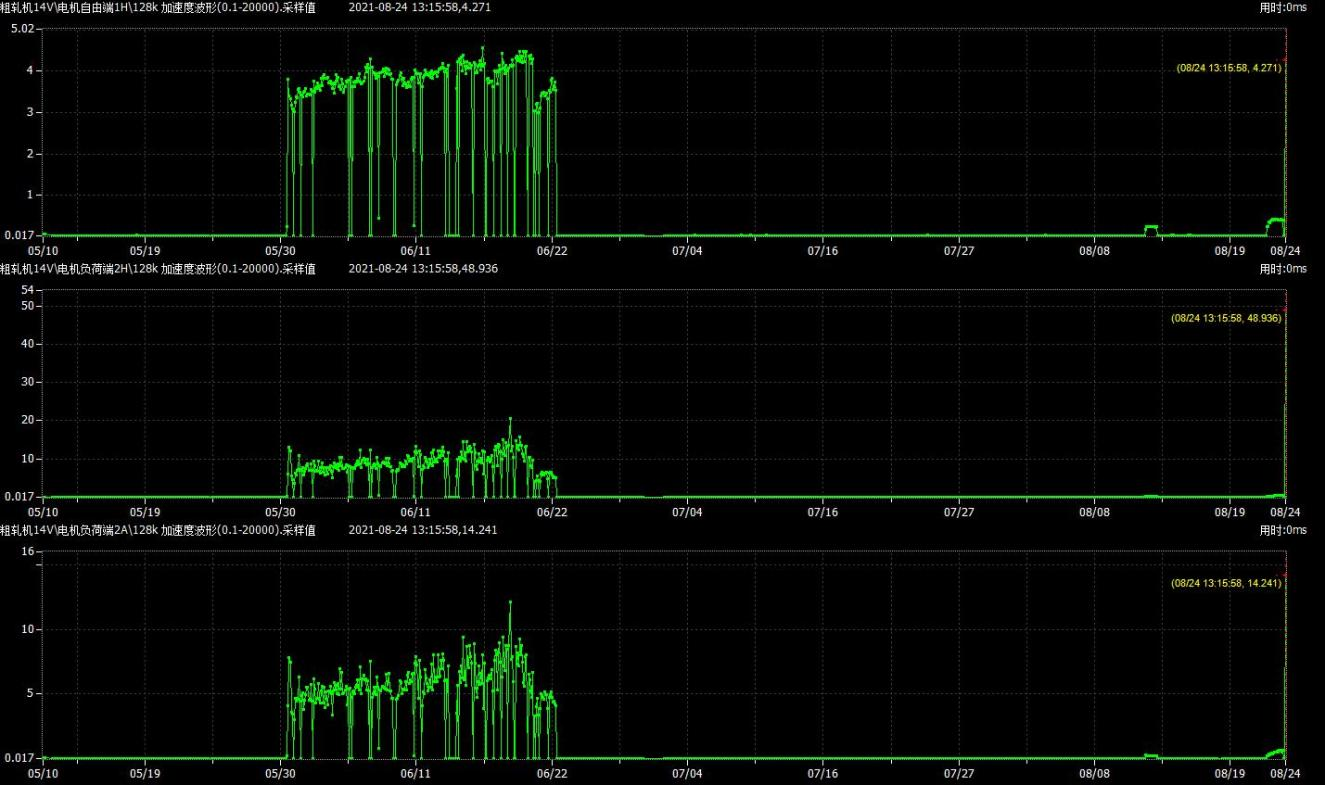Click the 用时:0ms label above top chart
Screen dimensions: 1325x785
[1282, 7]
